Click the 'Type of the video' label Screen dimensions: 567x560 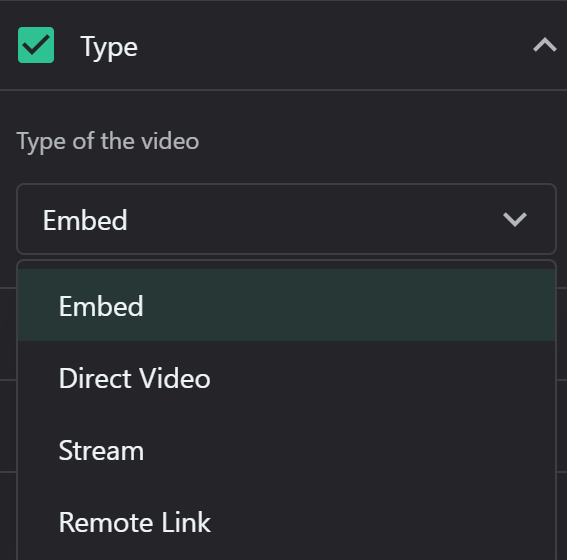pos(108,141)
